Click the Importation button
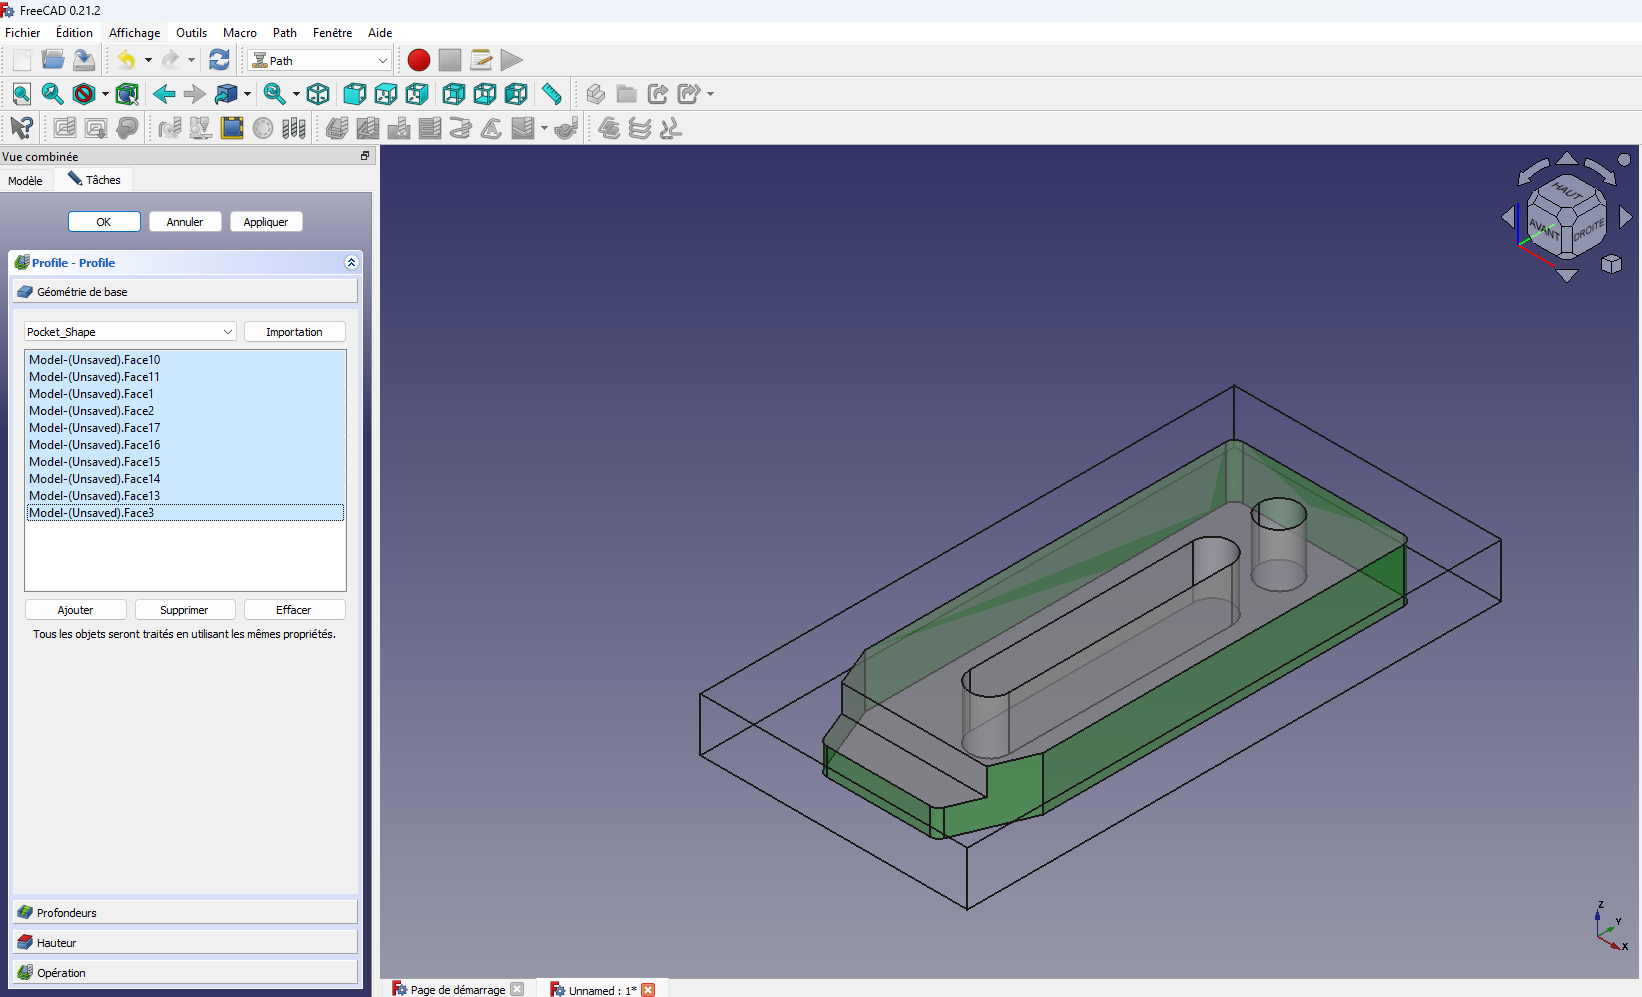The image size is (1642, 997). pos(294,332)
